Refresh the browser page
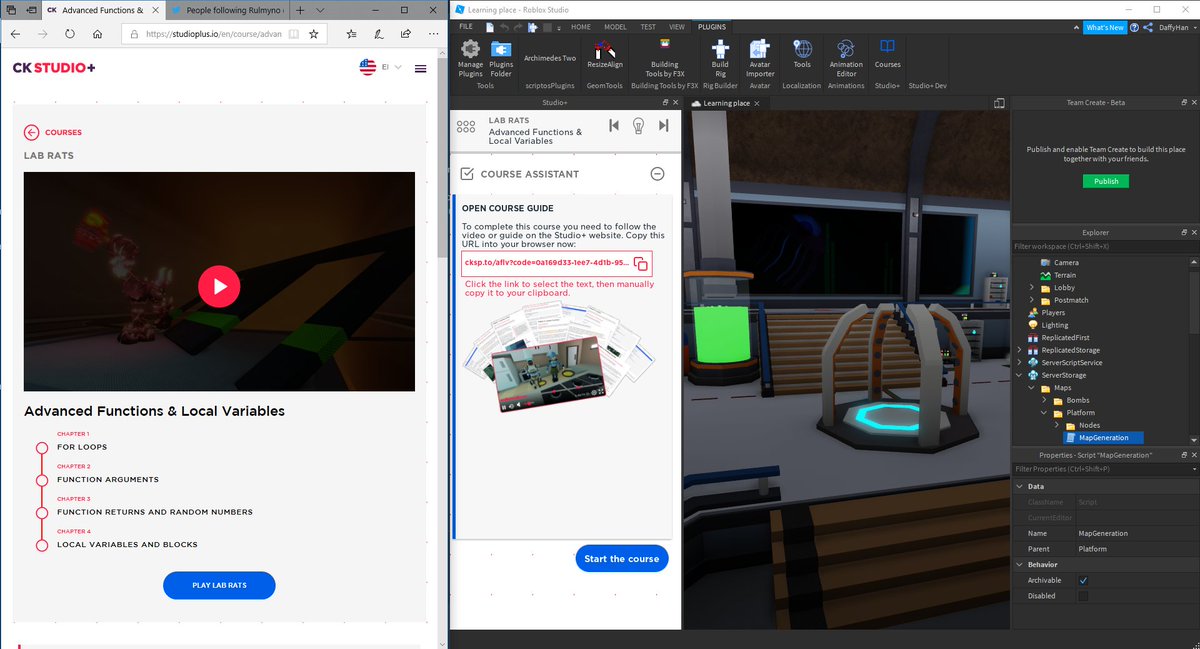This screenshot has height=649, width=1200. [70, 33]
